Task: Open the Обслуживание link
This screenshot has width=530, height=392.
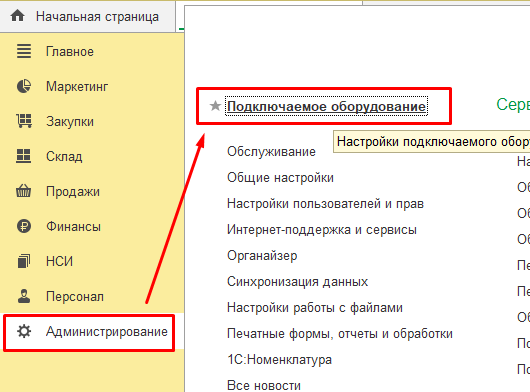Action: [x=271, y=151]
